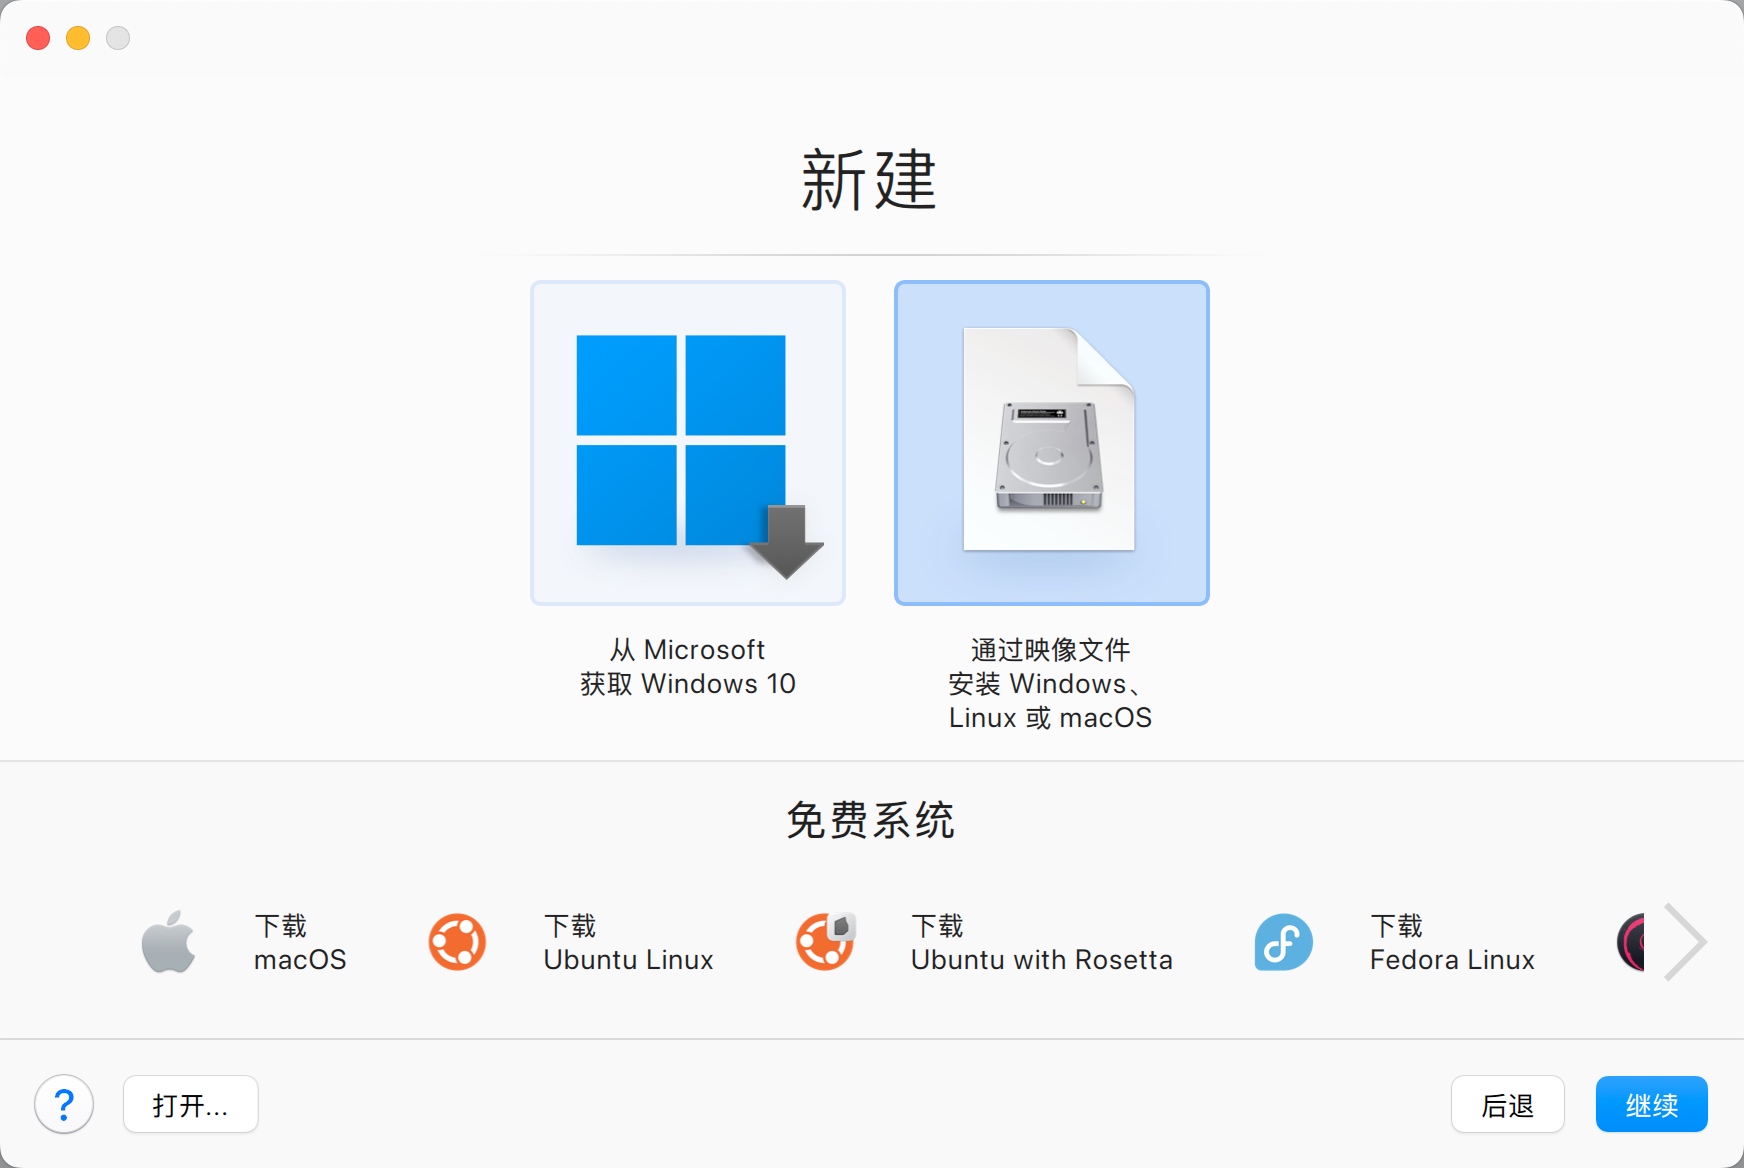Click the orange Ubuntu Linux icon
1744x1168 pixels.
coord(457,942)
